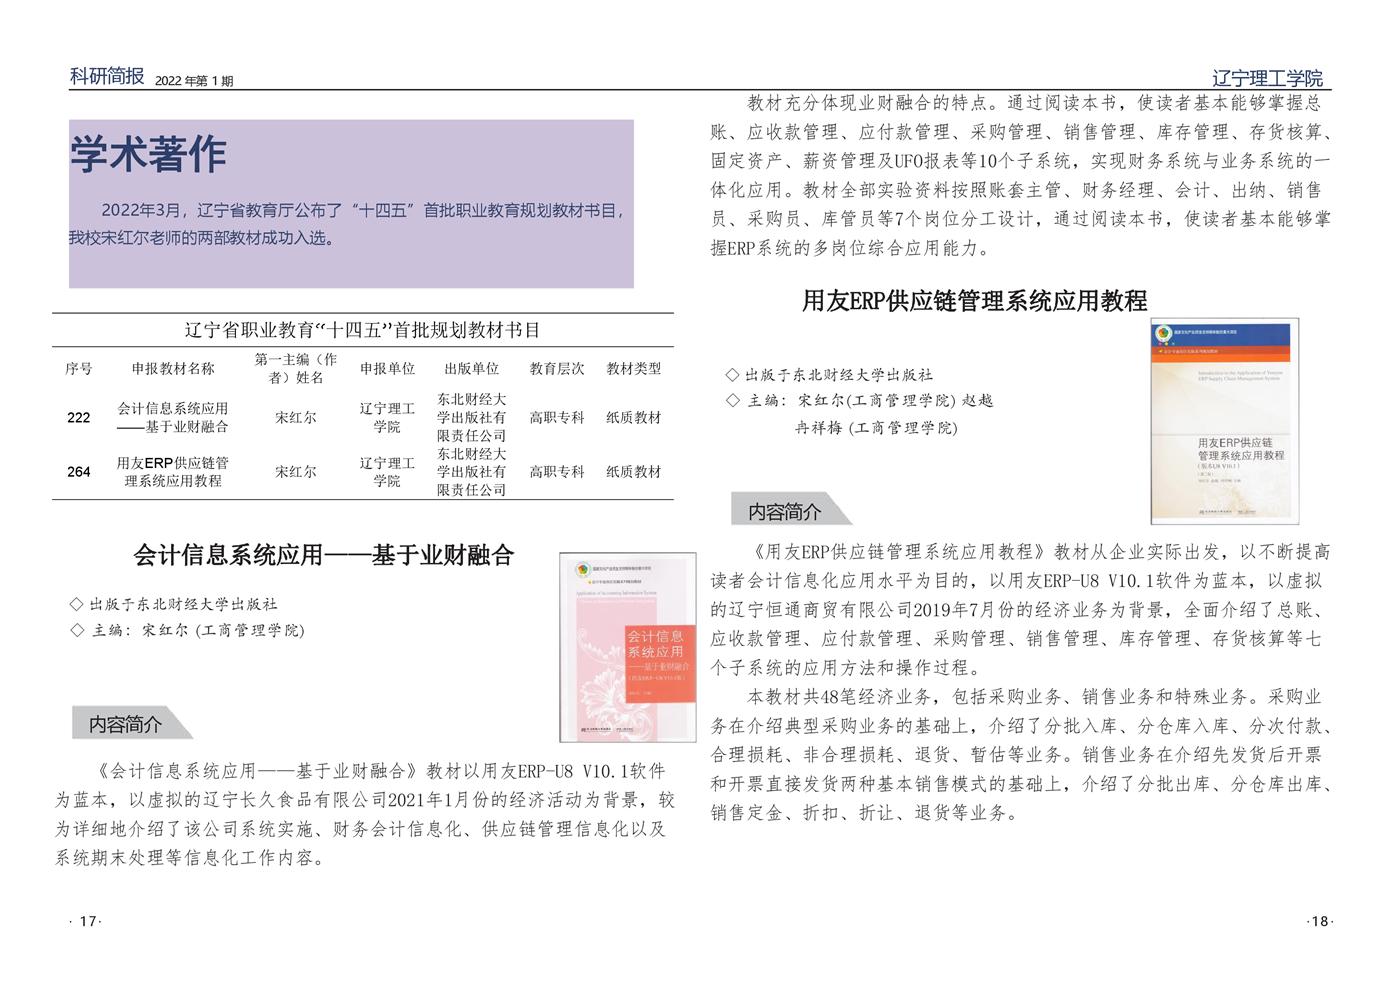The image size is (1398, 982).
Task: Click the pink 会计信息系统应用 book cover
Action: click(628, 647)
